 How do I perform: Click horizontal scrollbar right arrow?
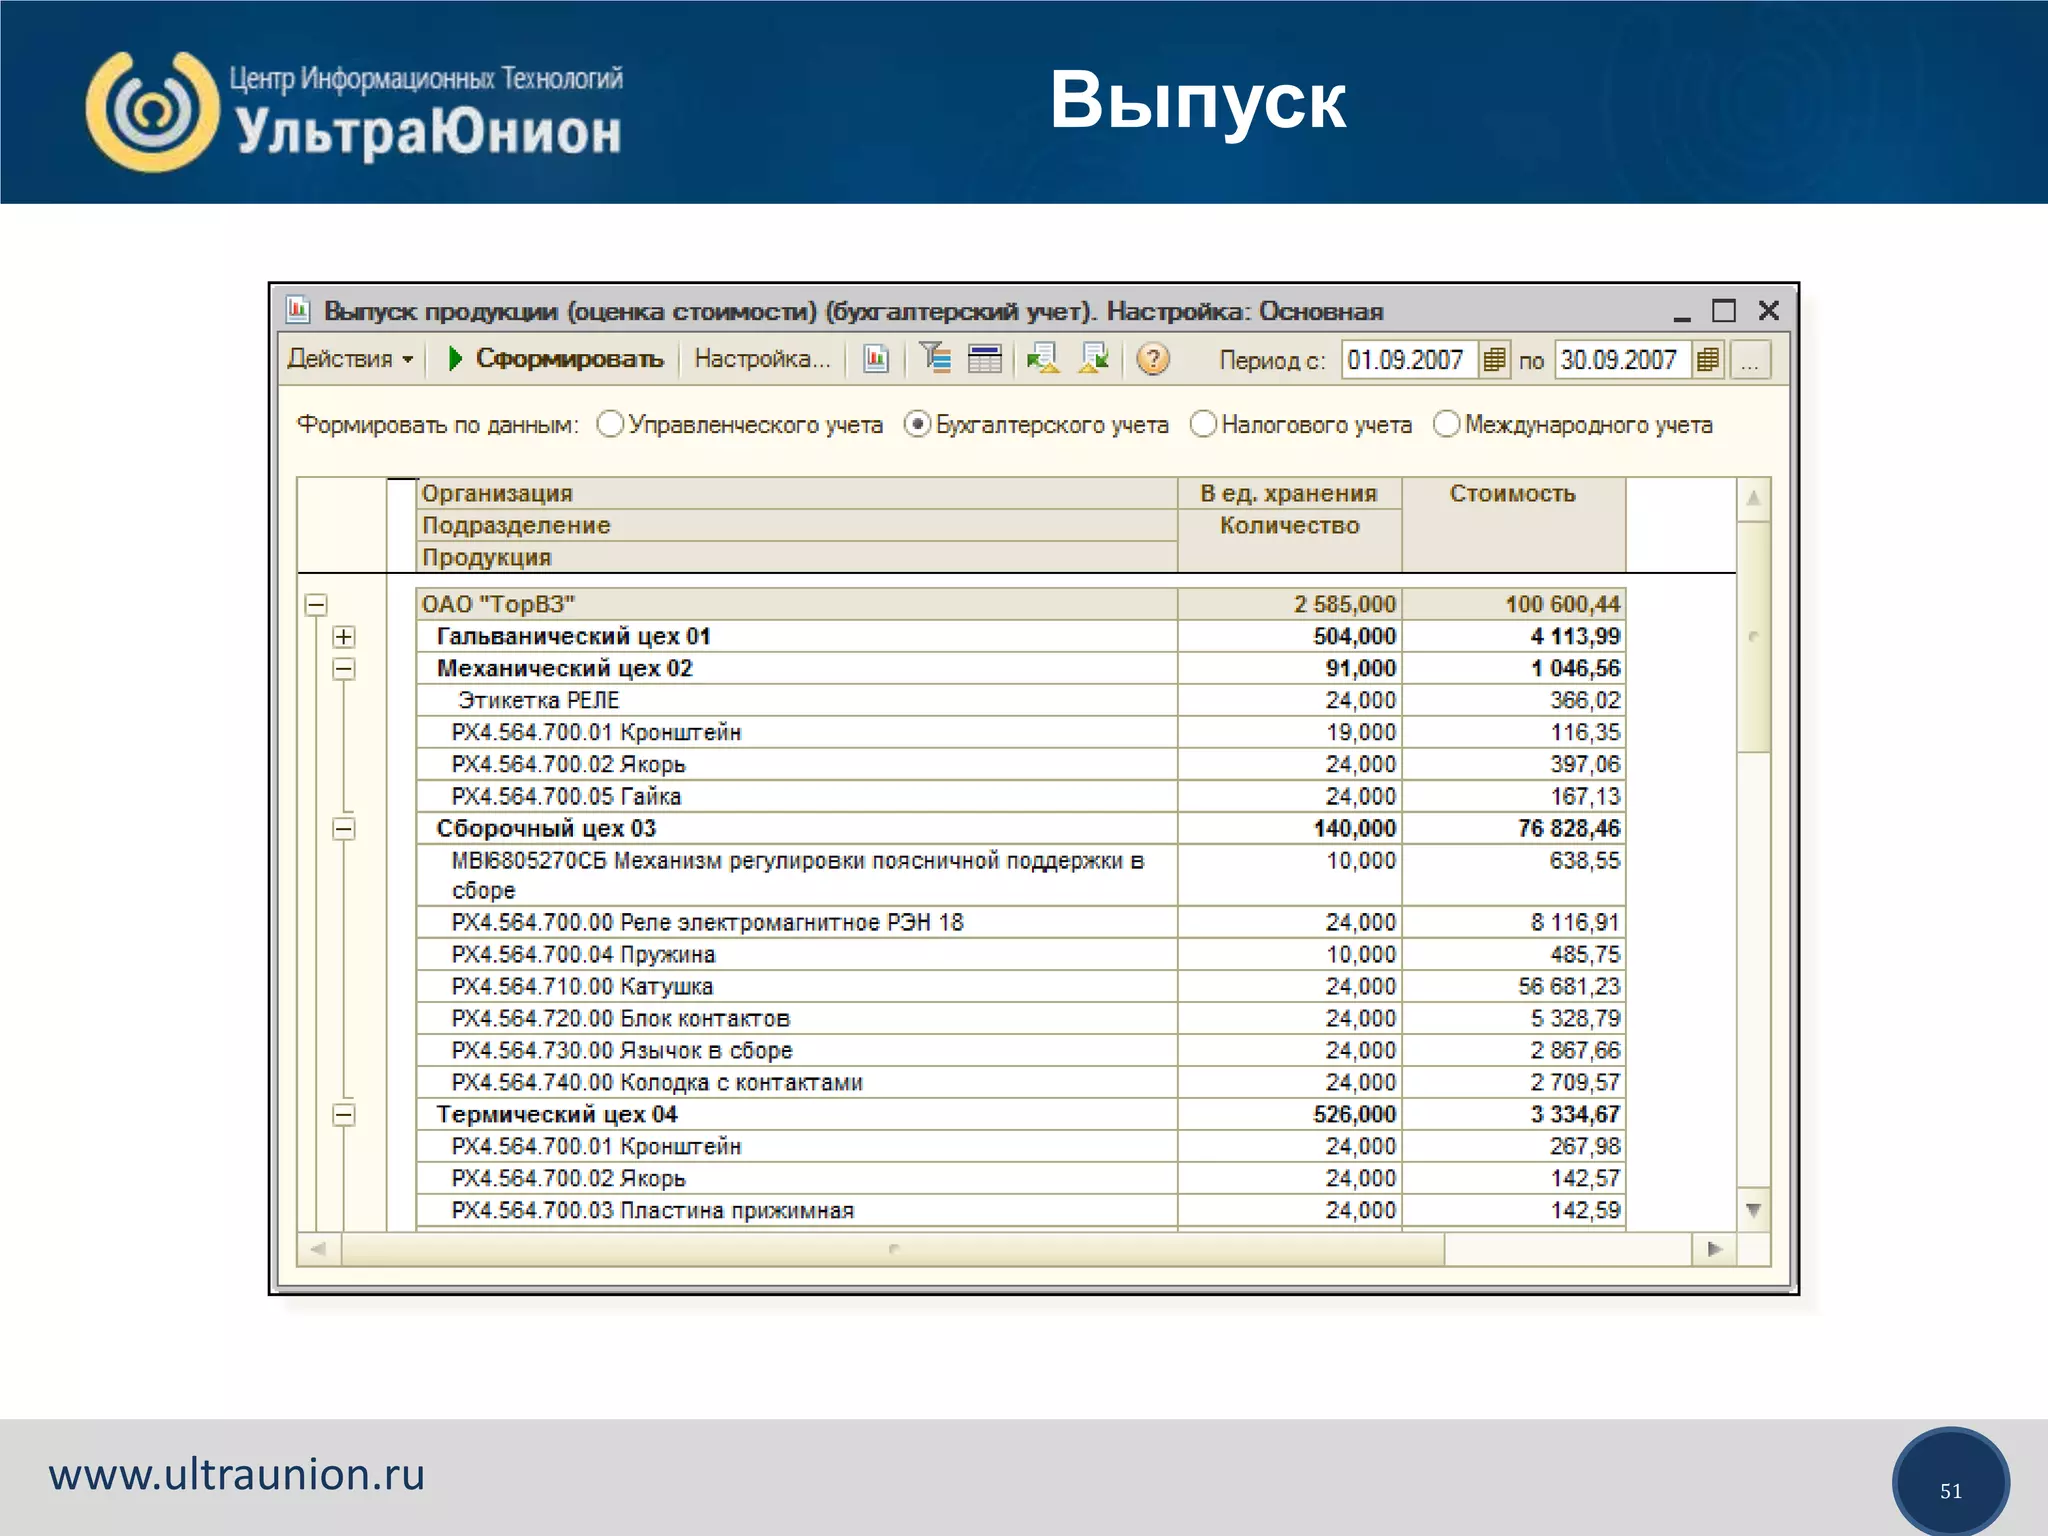[x=1714, y=1248]
